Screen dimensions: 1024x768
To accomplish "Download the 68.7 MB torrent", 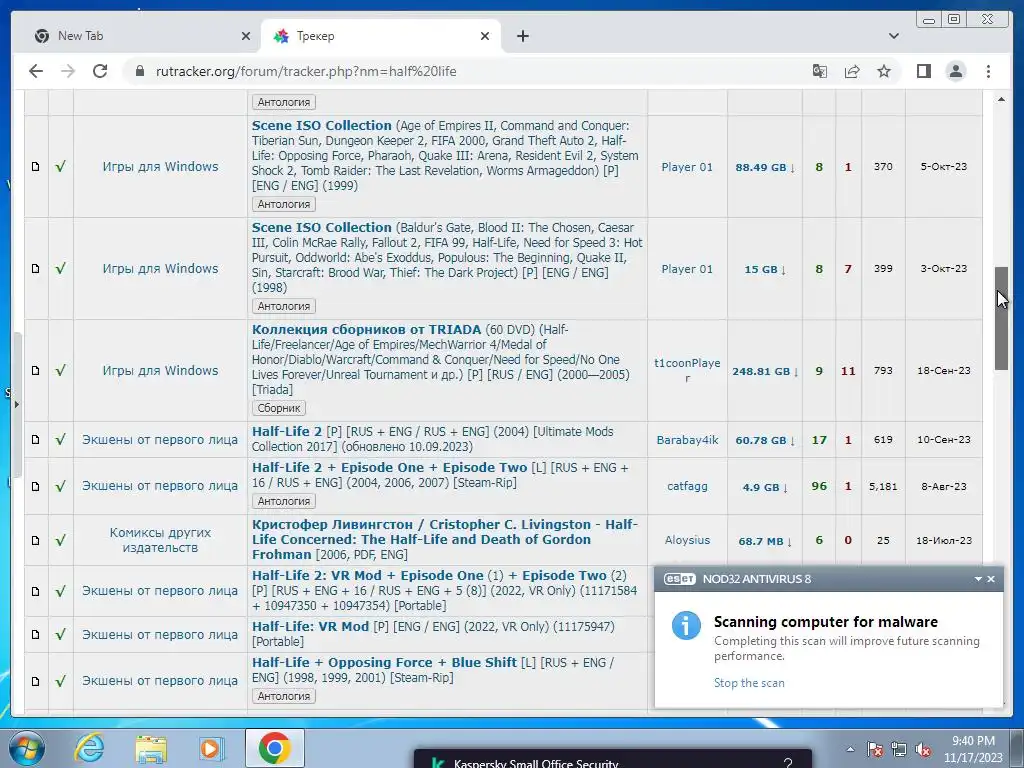I will (765, 541).
